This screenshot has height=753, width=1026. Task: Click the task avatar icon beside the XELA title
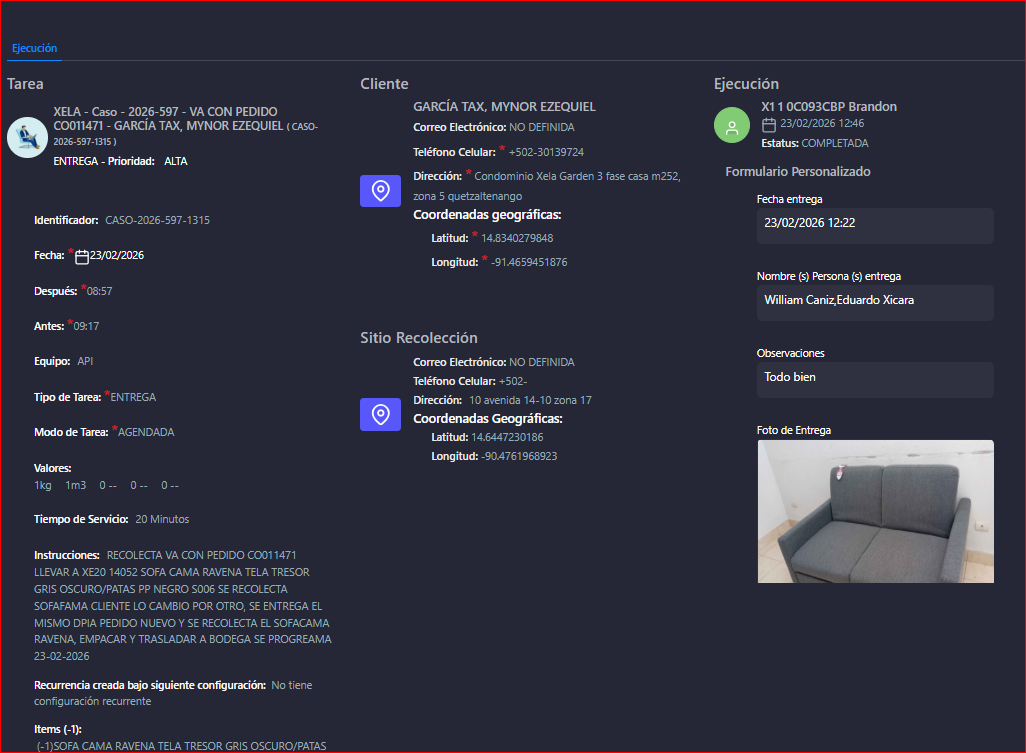(27, 137)
